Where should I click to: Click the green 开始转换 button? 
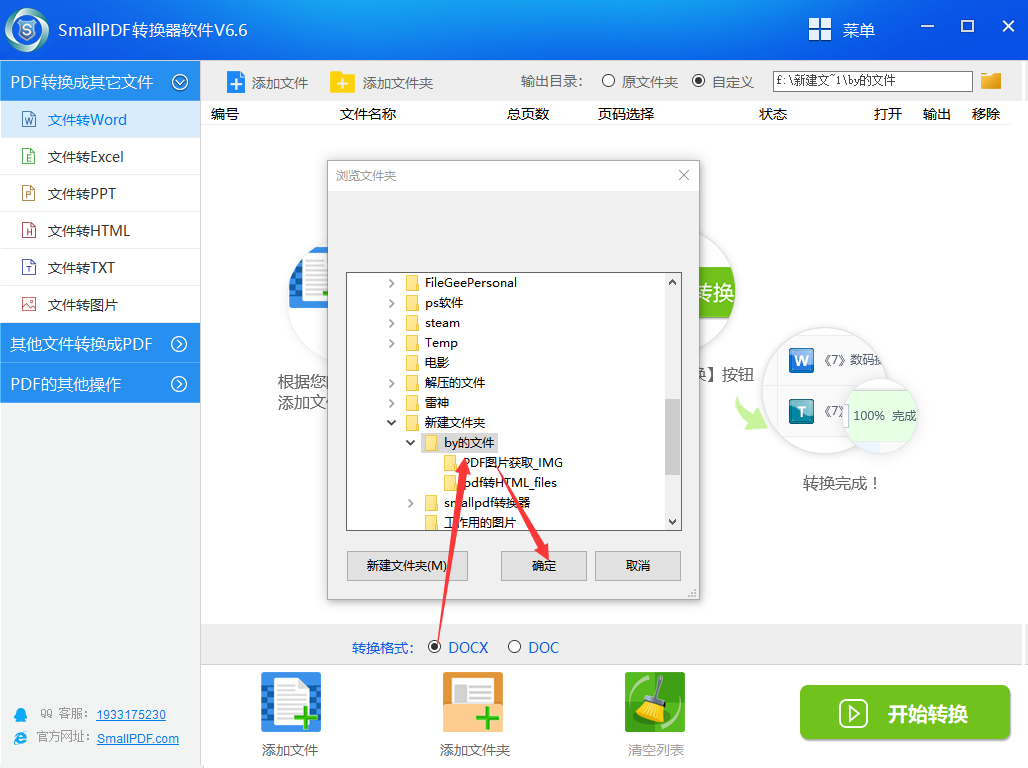(905, 713)
